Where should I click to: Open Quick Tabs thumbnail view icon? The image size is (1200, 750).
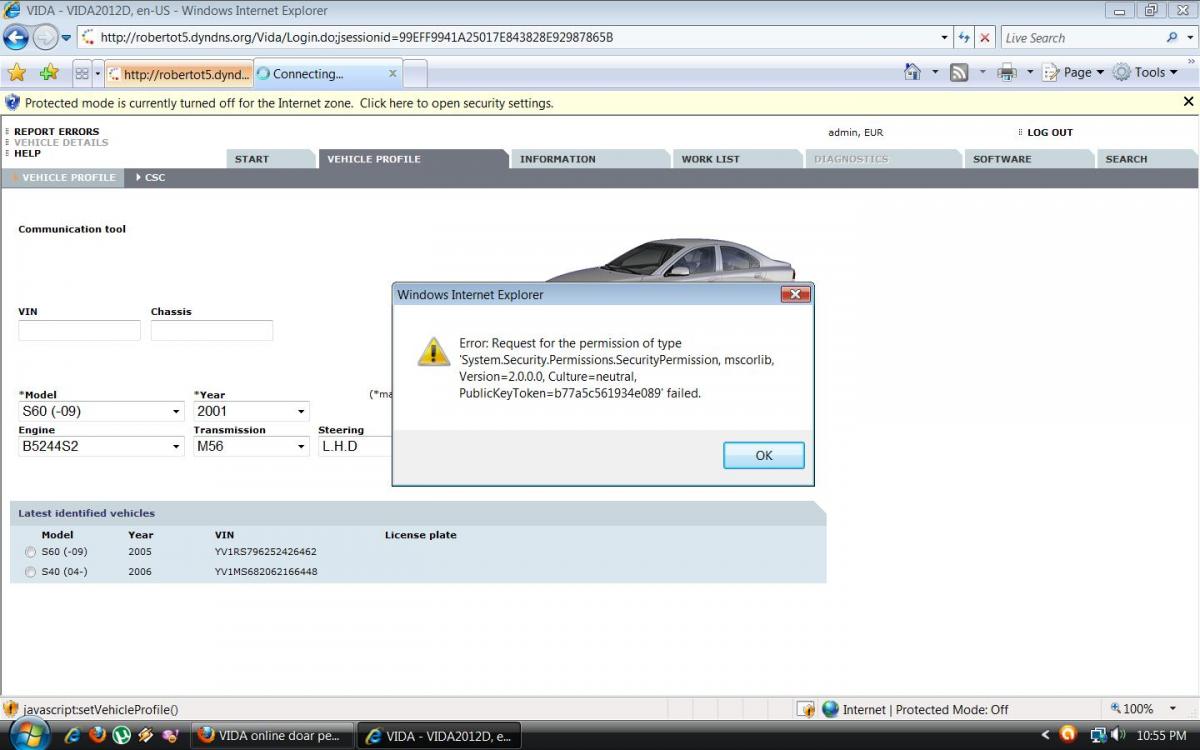click(82, 74)
